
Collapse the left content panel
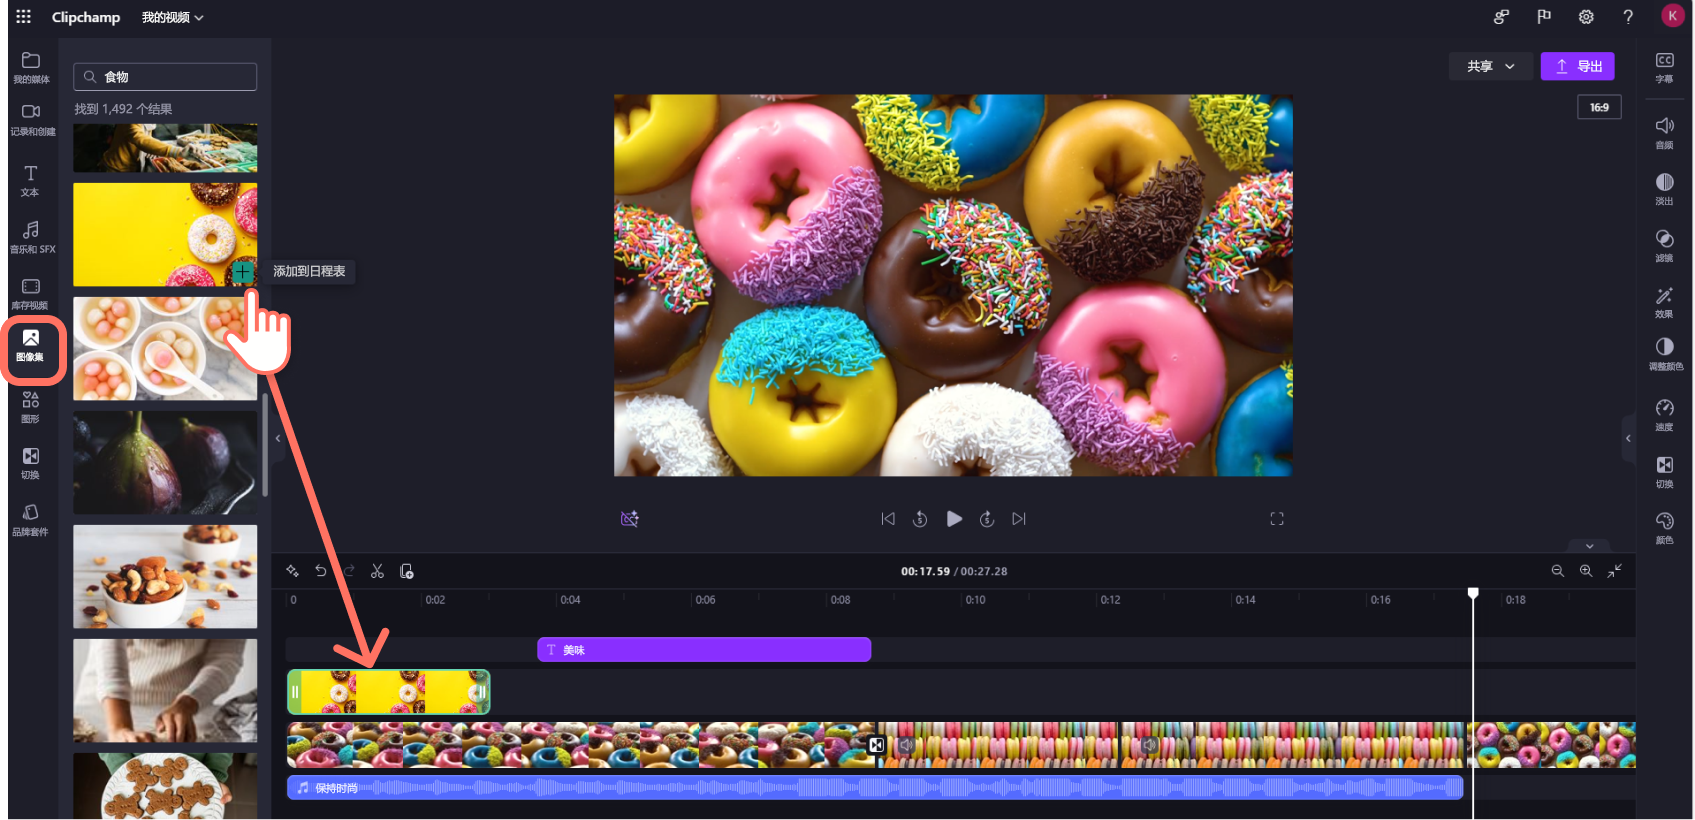click(278, 438)
